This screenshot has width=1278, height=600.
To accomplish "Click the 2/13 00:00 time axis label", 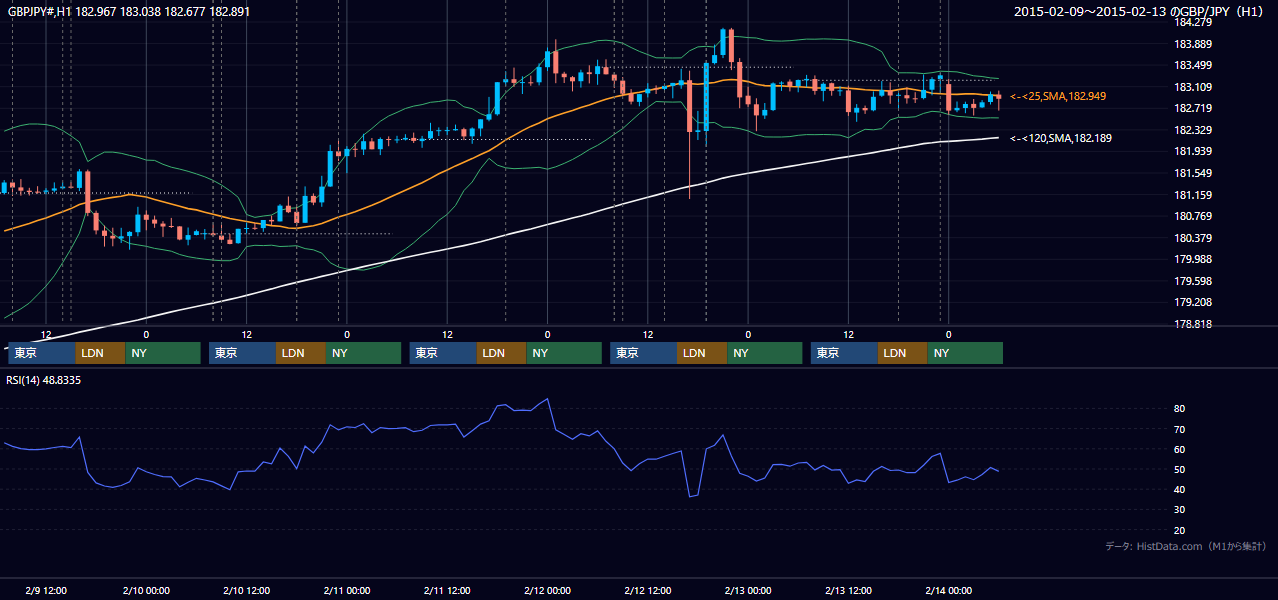I will pyautogui.click(x=748, y=590).
